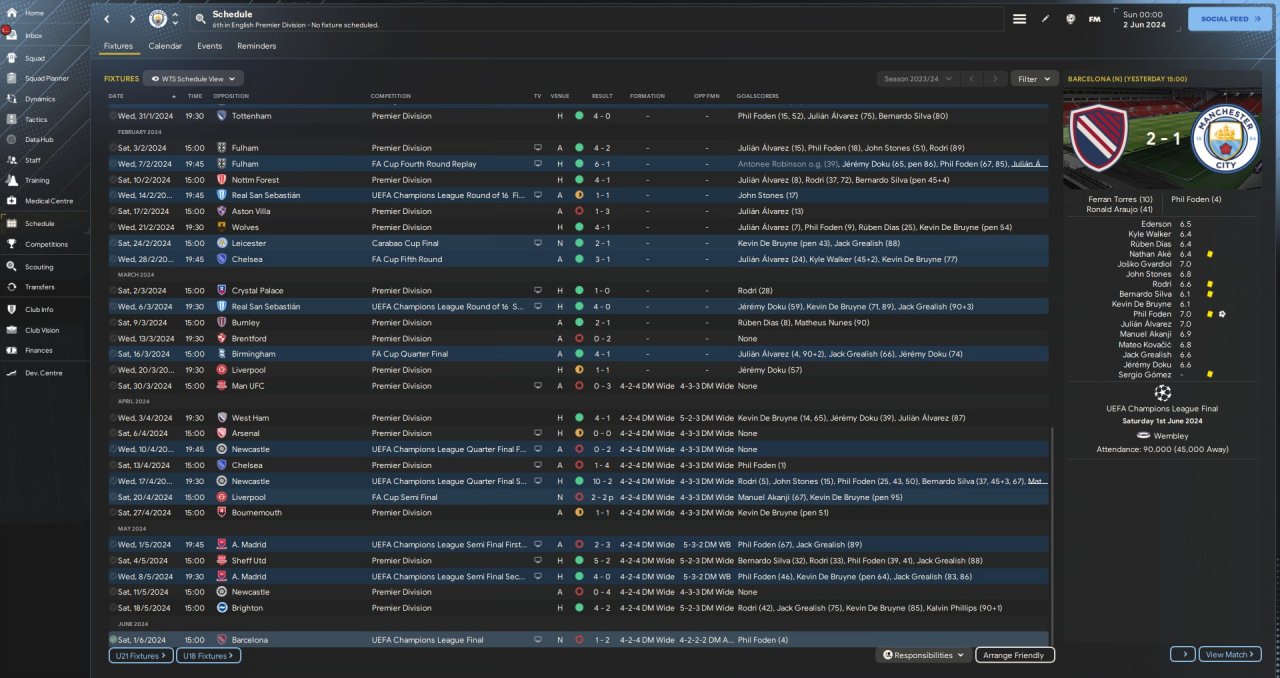The height and width of the screenshot is (678, 1280).
Task: Sort fixtures by the Date column header
Action: coord(116,96)
